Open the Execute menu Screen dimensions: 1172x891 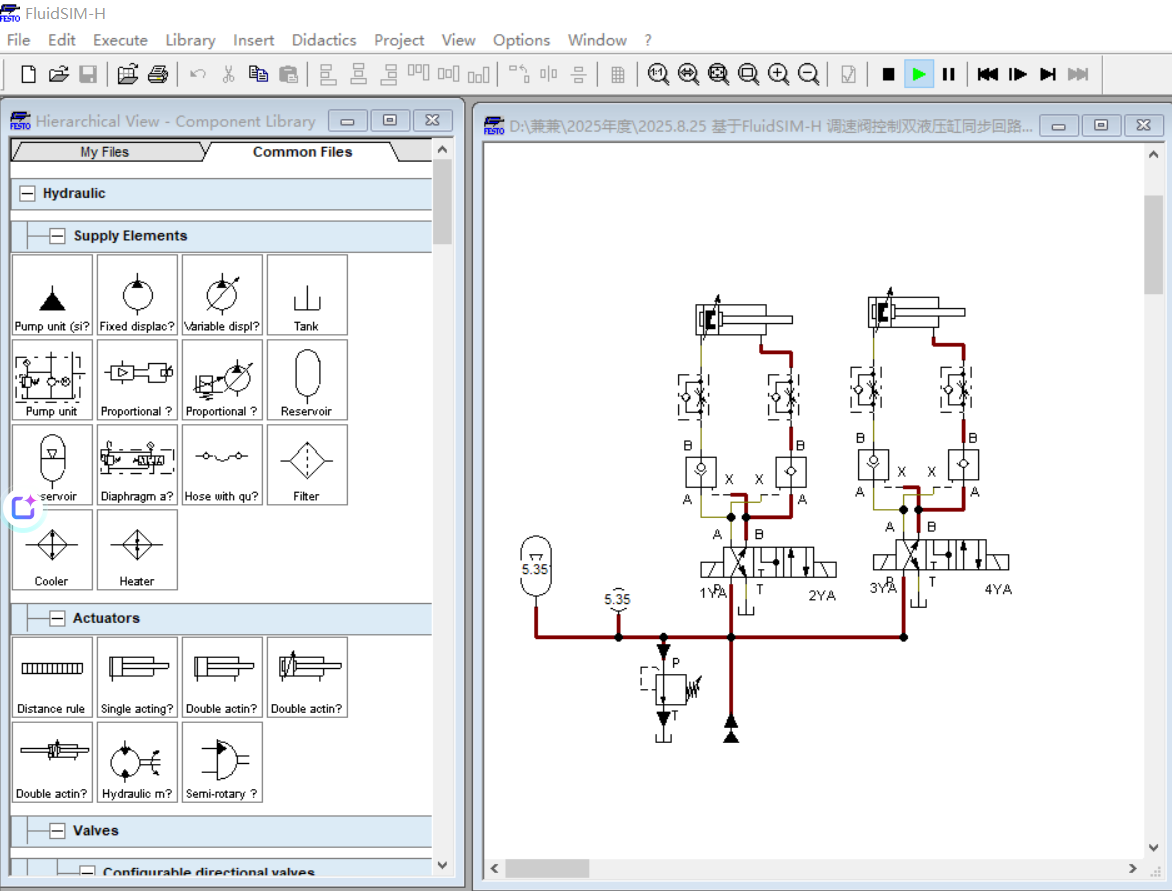[120, 40]
